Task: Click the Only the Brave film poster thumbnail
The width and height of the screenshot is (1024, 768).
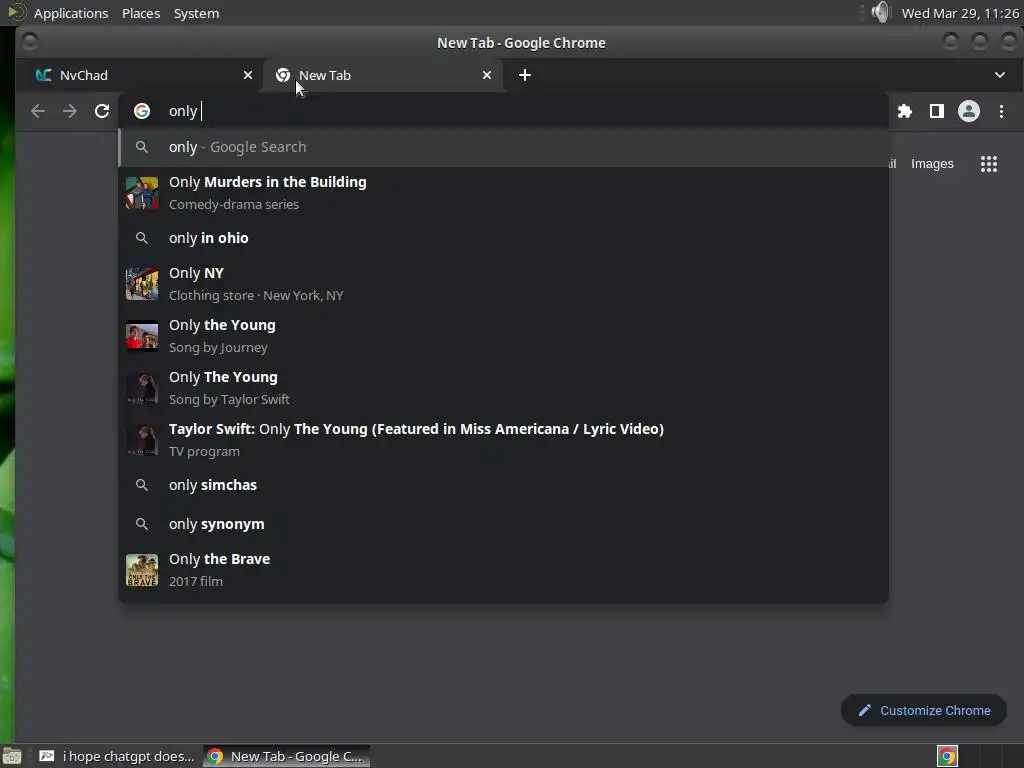Action: pos(142,569)
